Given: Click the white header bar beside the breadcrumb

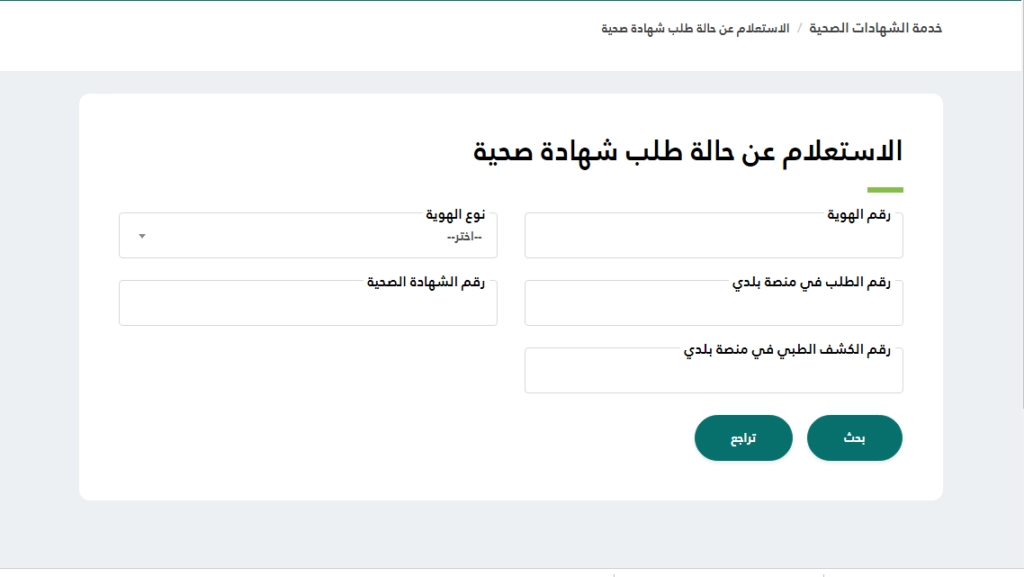Looking at the screenshot, I should 300,35.
